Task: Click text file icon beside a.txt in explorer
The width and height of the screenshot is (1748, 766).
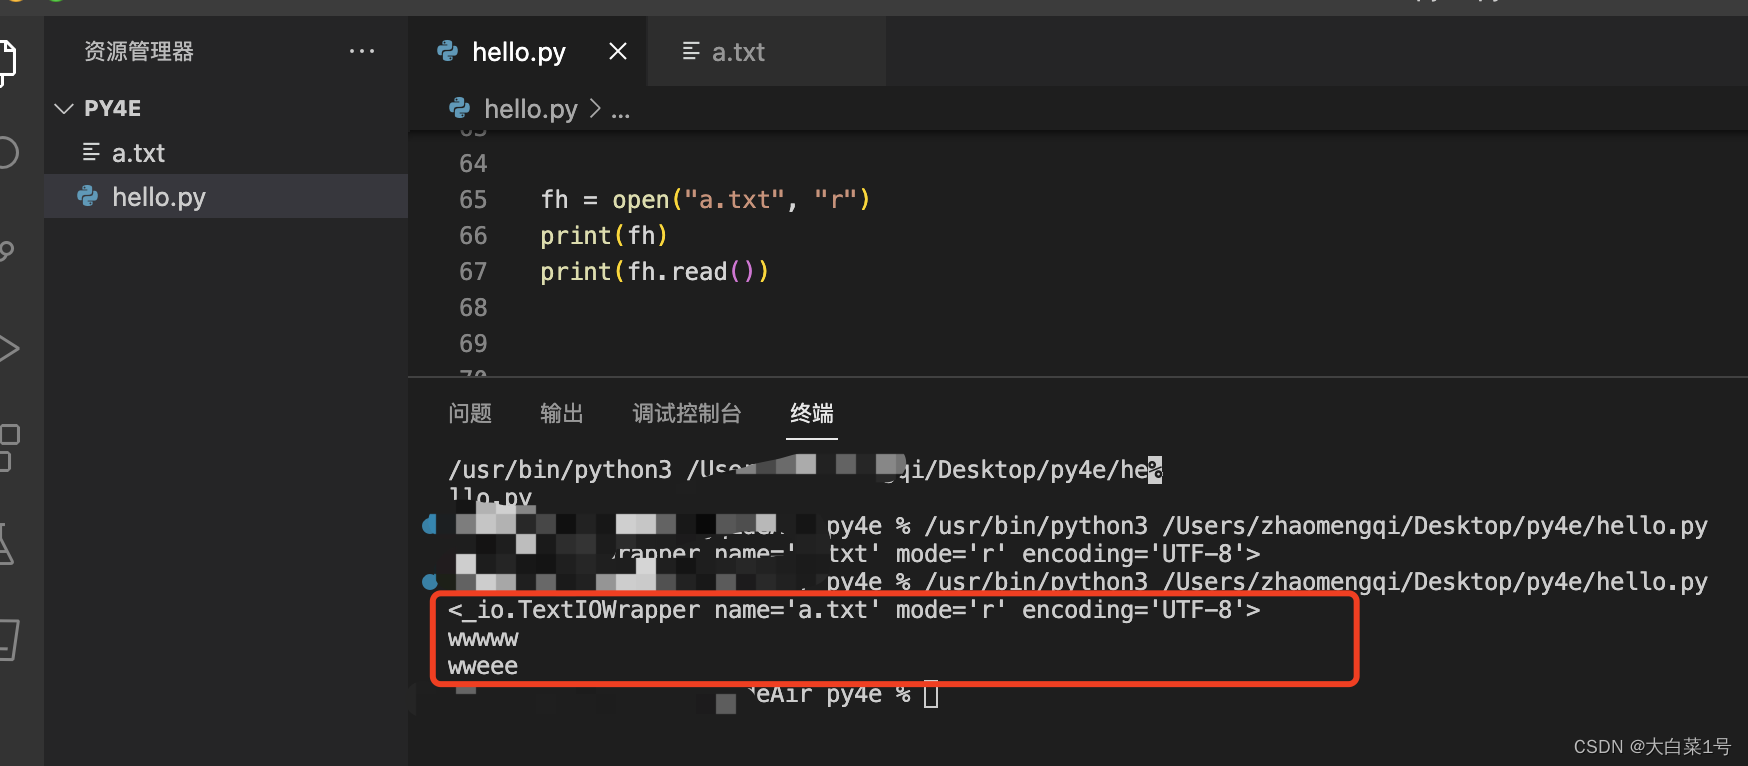Action: (91, 152)
